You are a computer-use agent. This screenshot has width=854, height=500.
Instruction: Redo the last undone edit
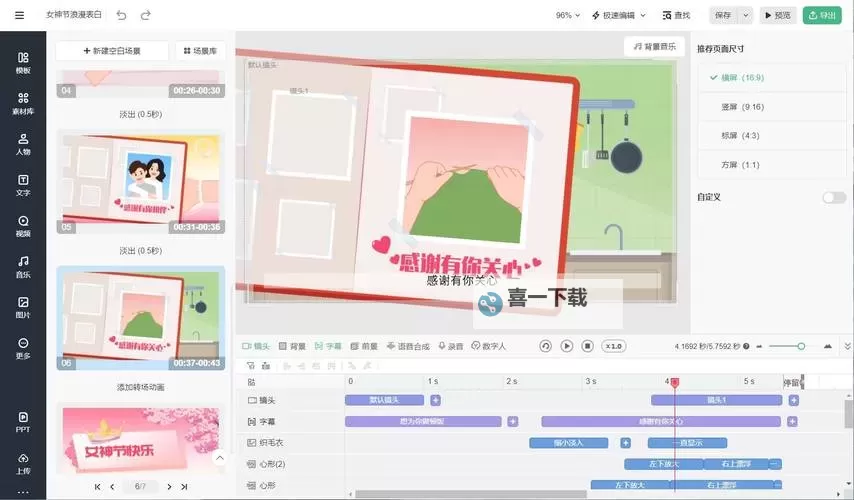tap(145, 15)
